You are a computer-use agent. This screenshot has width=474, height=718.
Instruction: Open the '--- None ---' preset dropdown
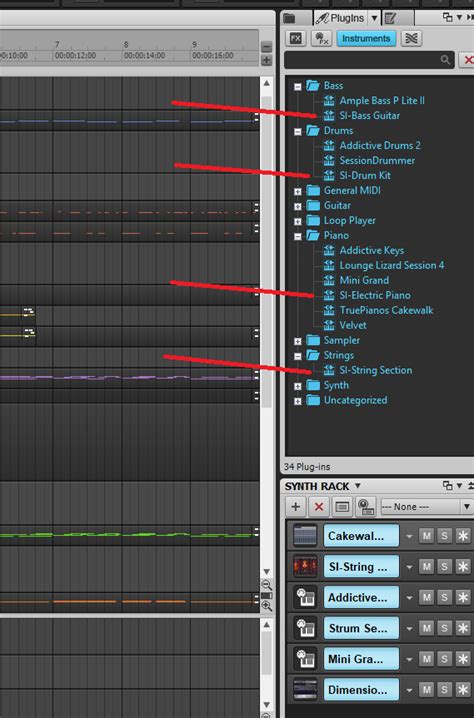pyautogui.click(x=426, y=506)
